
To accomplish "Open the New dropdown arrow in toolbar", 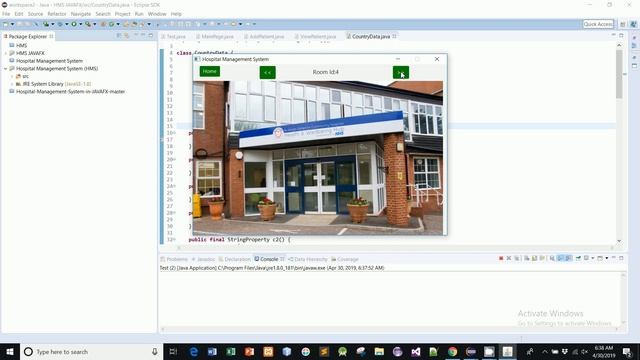I will point(12,24).
